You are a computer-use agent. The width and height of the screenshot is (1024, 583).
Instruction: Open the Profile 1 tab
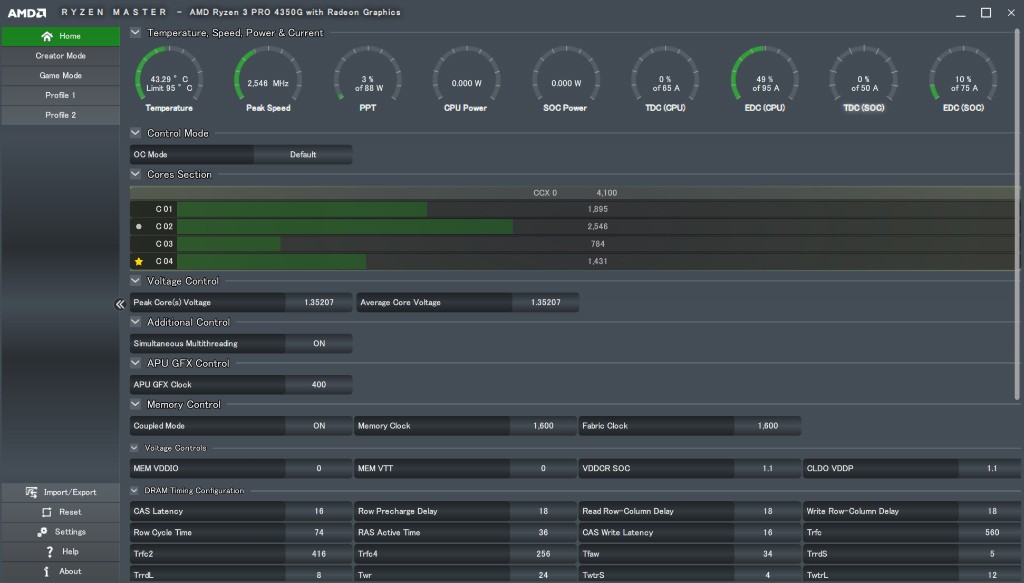coord(60,95)
